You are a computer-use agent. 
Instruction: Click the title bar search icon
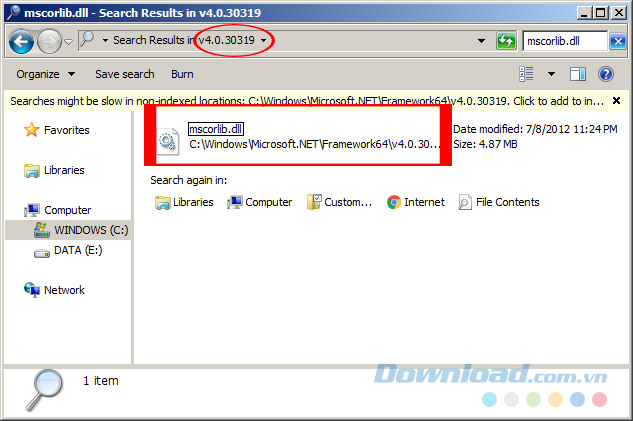(x=13, y=13)
